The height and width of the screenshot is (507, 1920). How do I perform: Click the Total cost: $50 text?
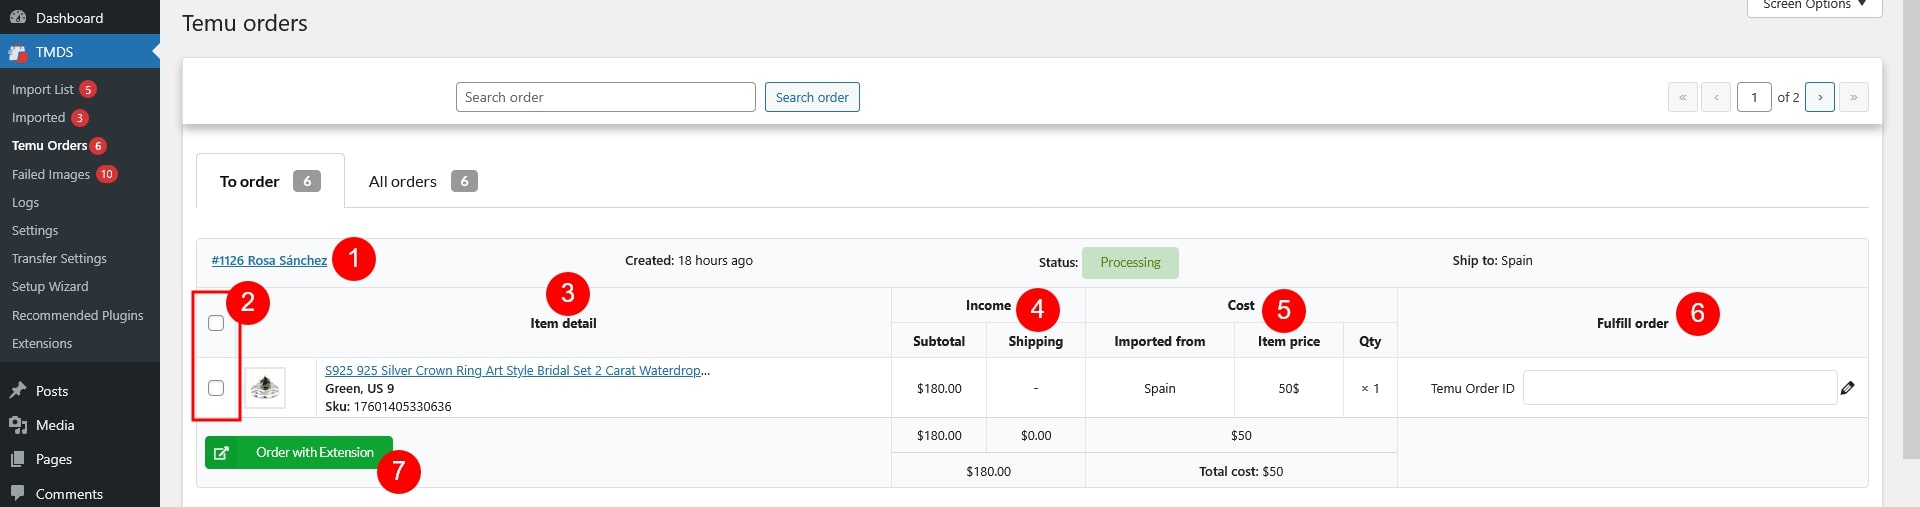1241,471
